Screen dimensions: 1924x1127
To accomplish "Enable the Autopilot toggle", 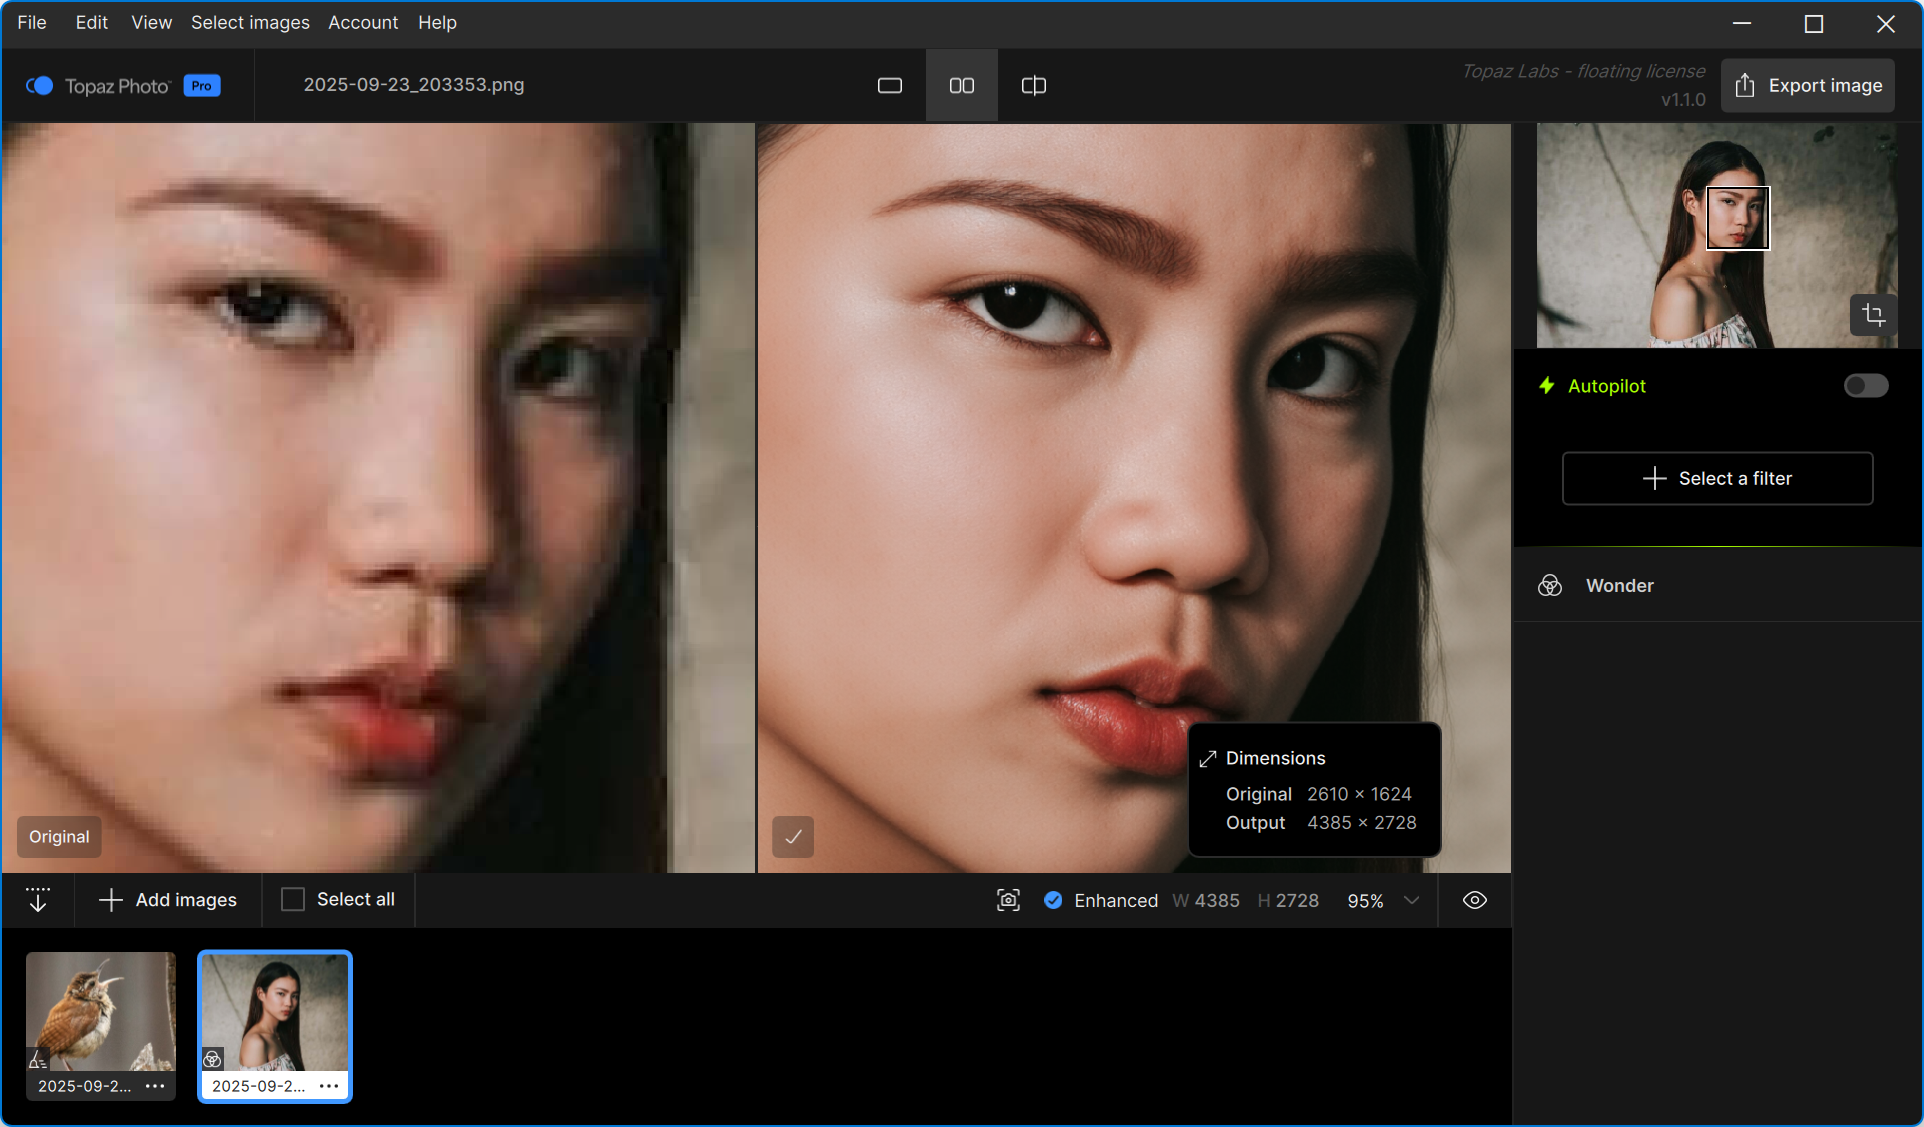I will [x=1865, y=386].
